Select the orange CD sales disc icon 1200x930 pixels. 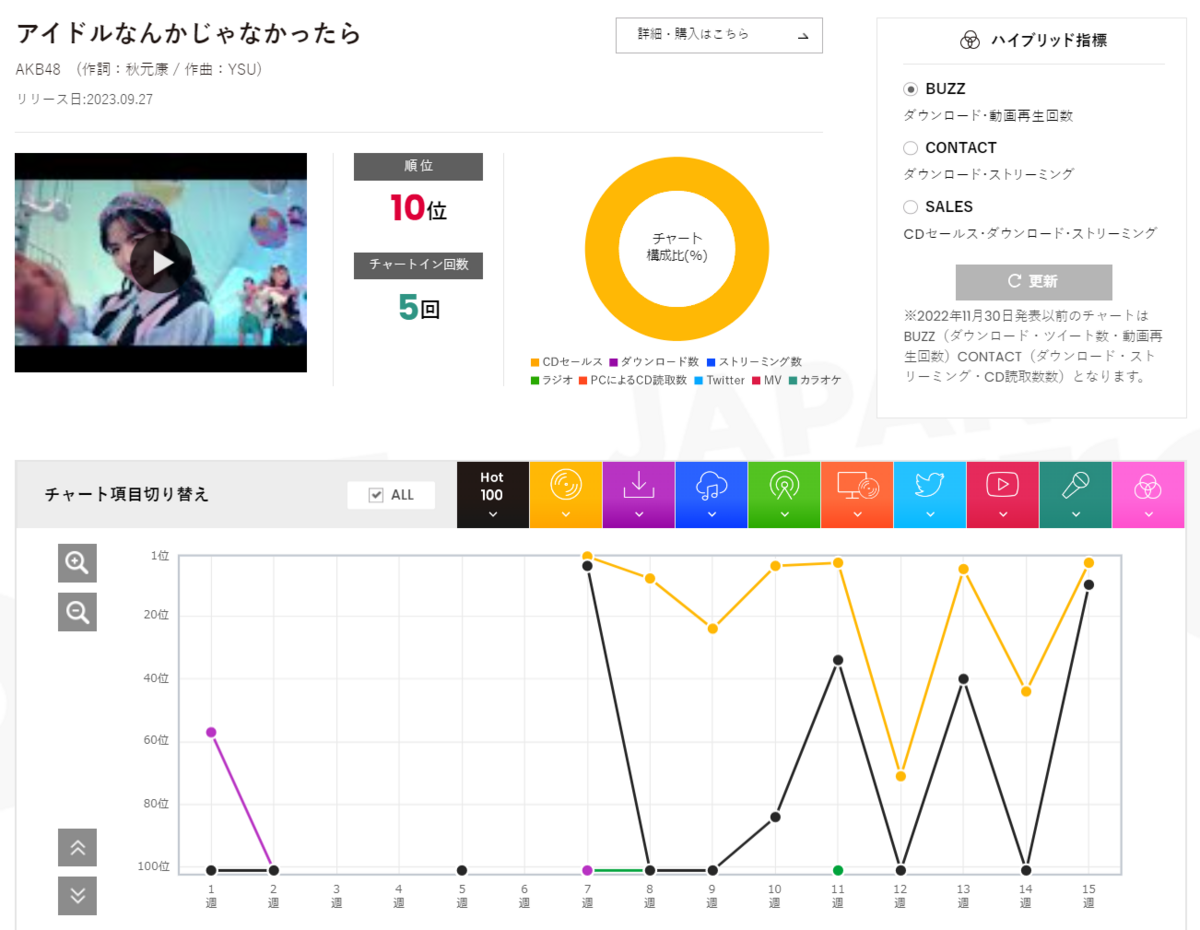pos(565,494)
